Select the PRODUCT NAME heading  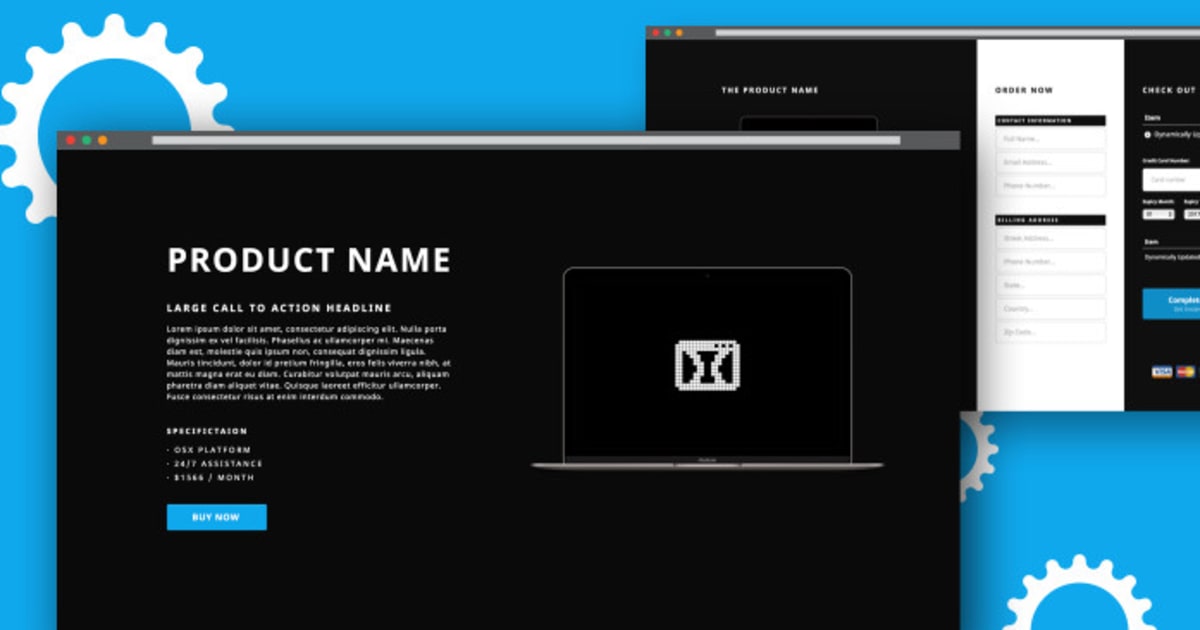(309, 260)
